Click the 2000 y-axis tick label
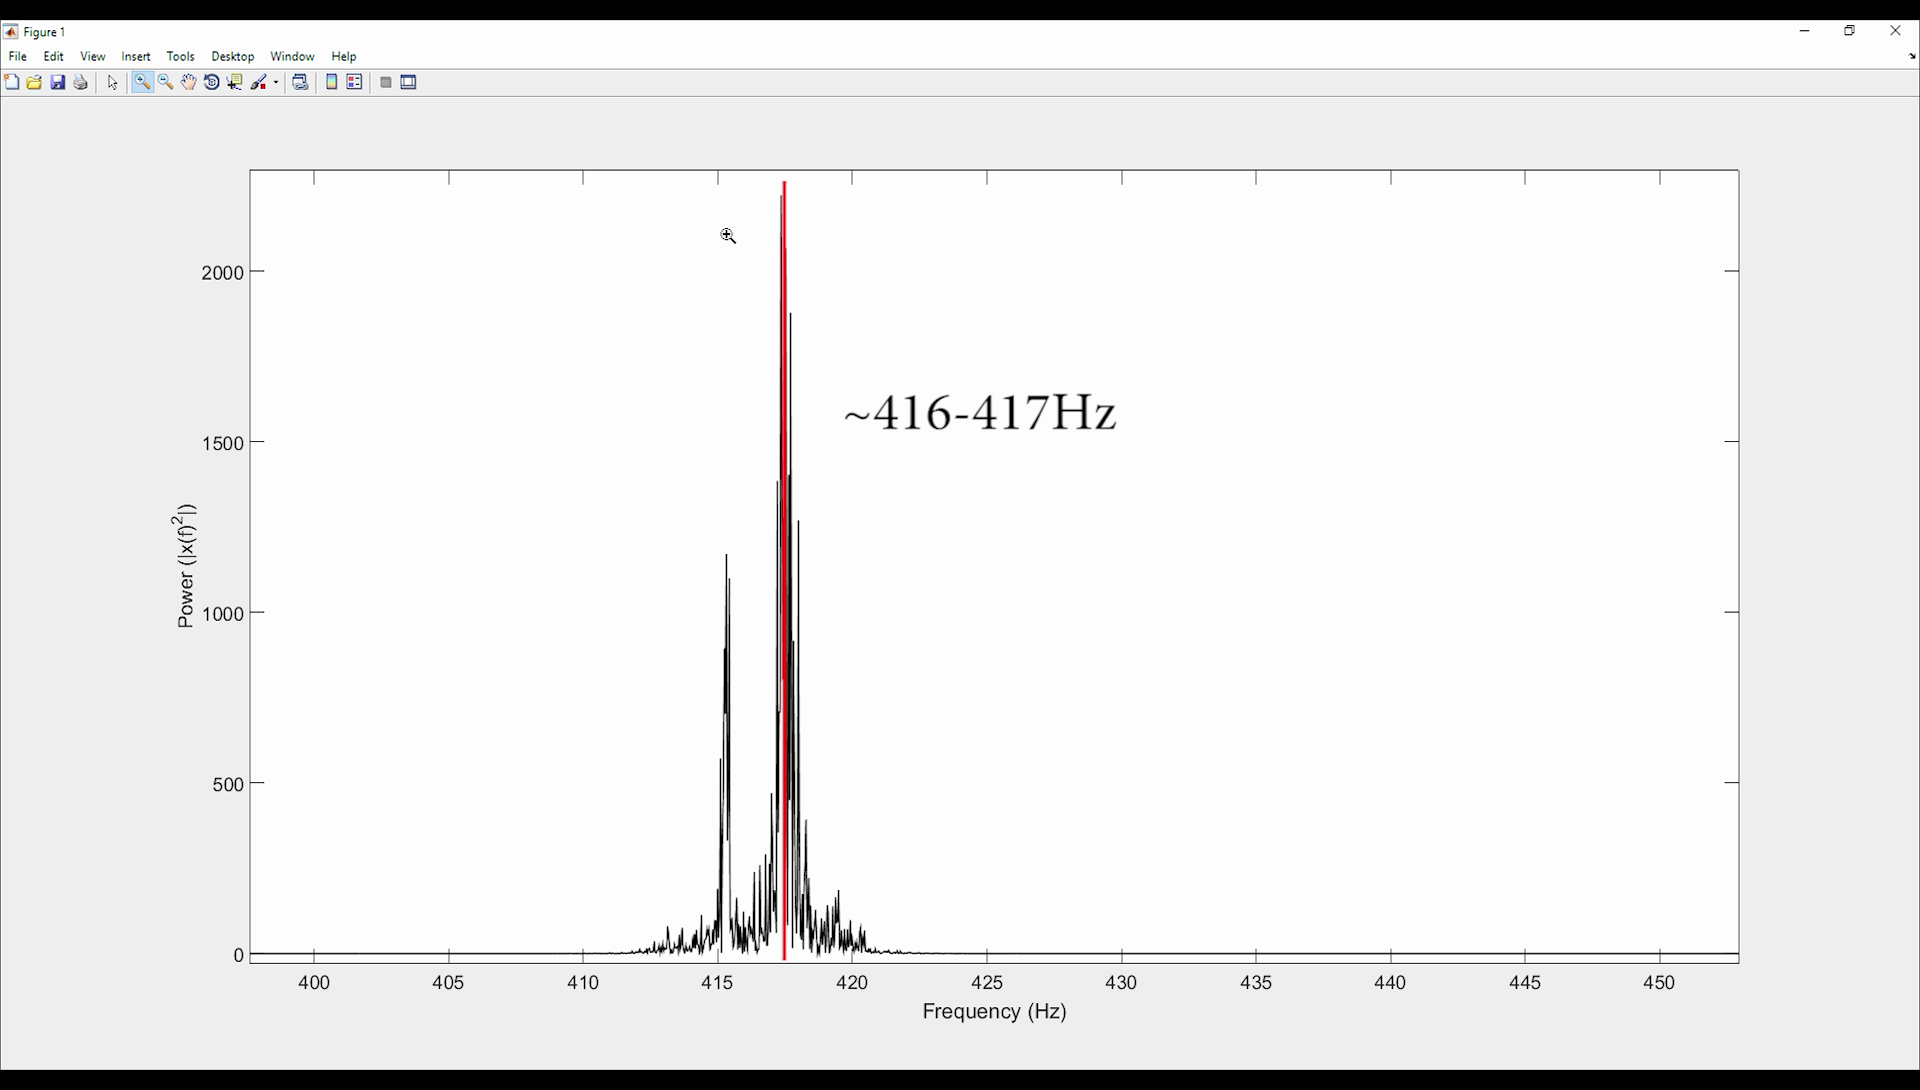 pos(222,273)
